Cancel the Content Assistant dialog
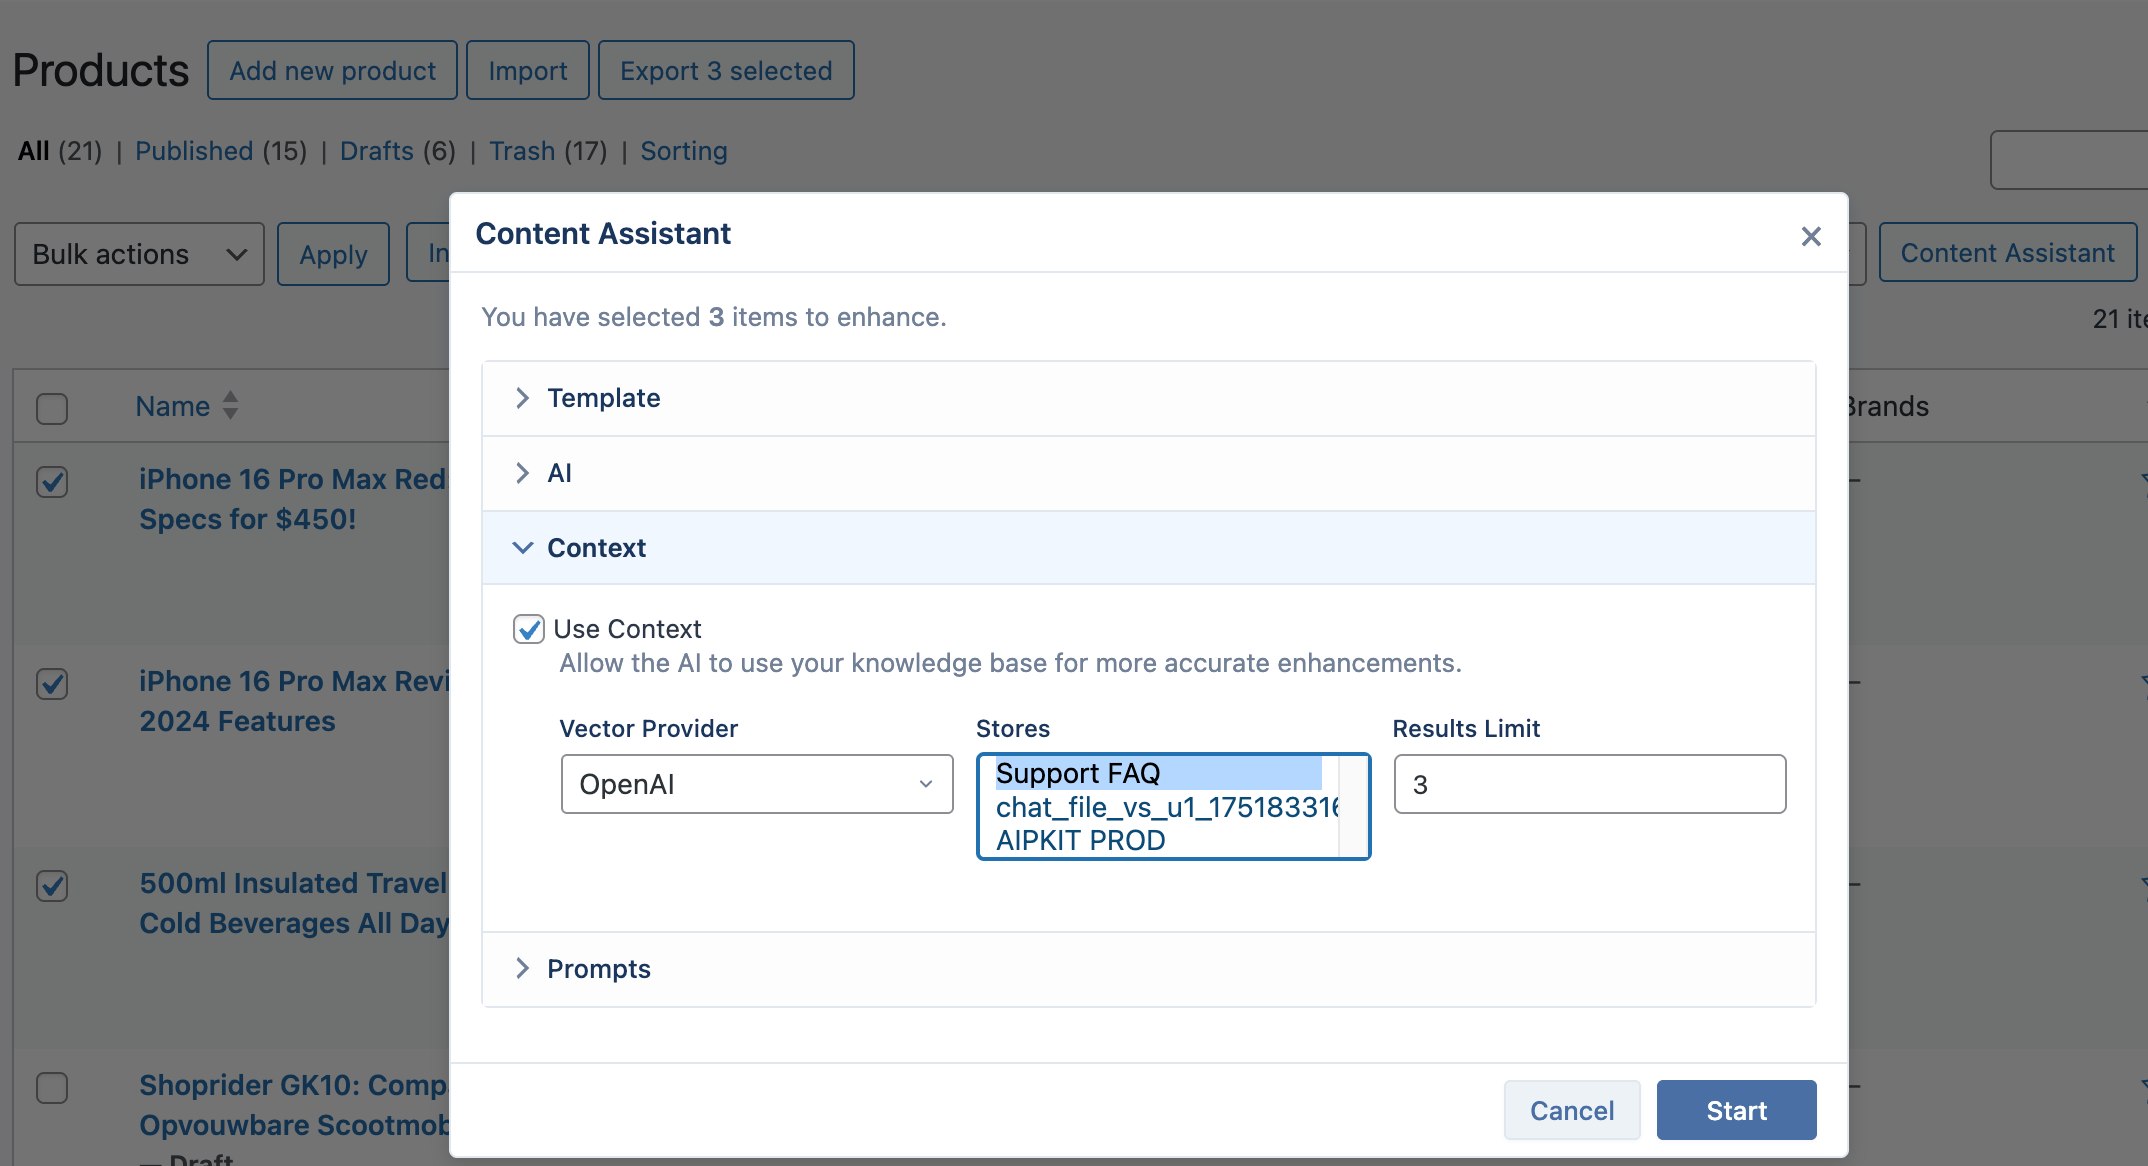This screenshot has width=2148, height=1166. [x=1572, y=1110]
